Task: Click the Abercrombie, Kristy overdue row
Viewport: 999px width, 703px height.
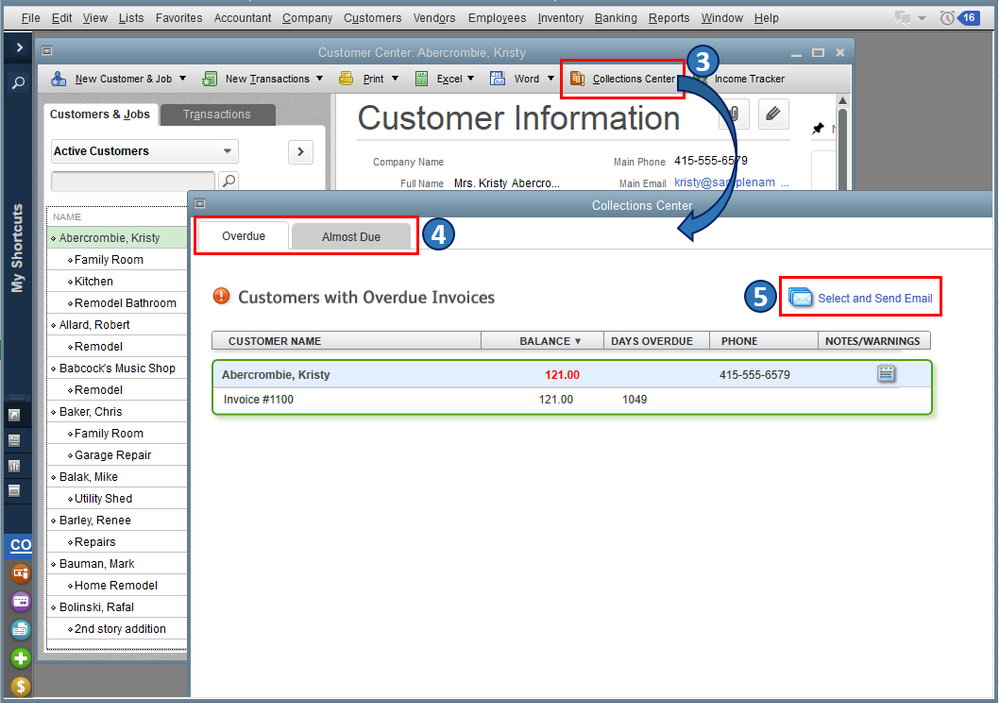Action: tap(572, 375)
